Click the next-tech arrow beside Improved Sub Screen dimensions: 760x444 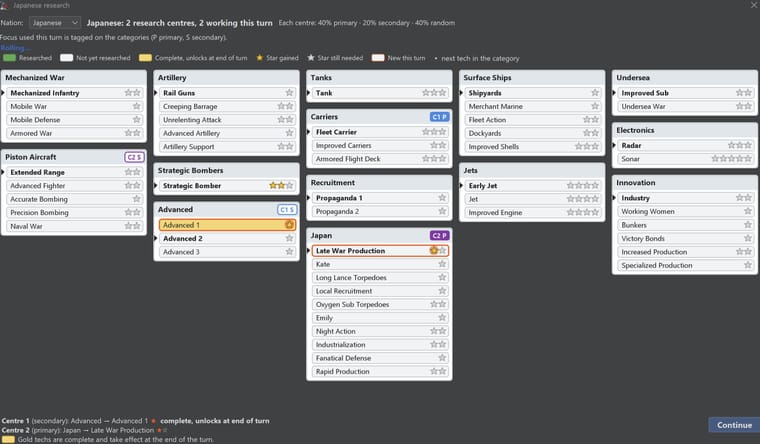click(614, 93)
